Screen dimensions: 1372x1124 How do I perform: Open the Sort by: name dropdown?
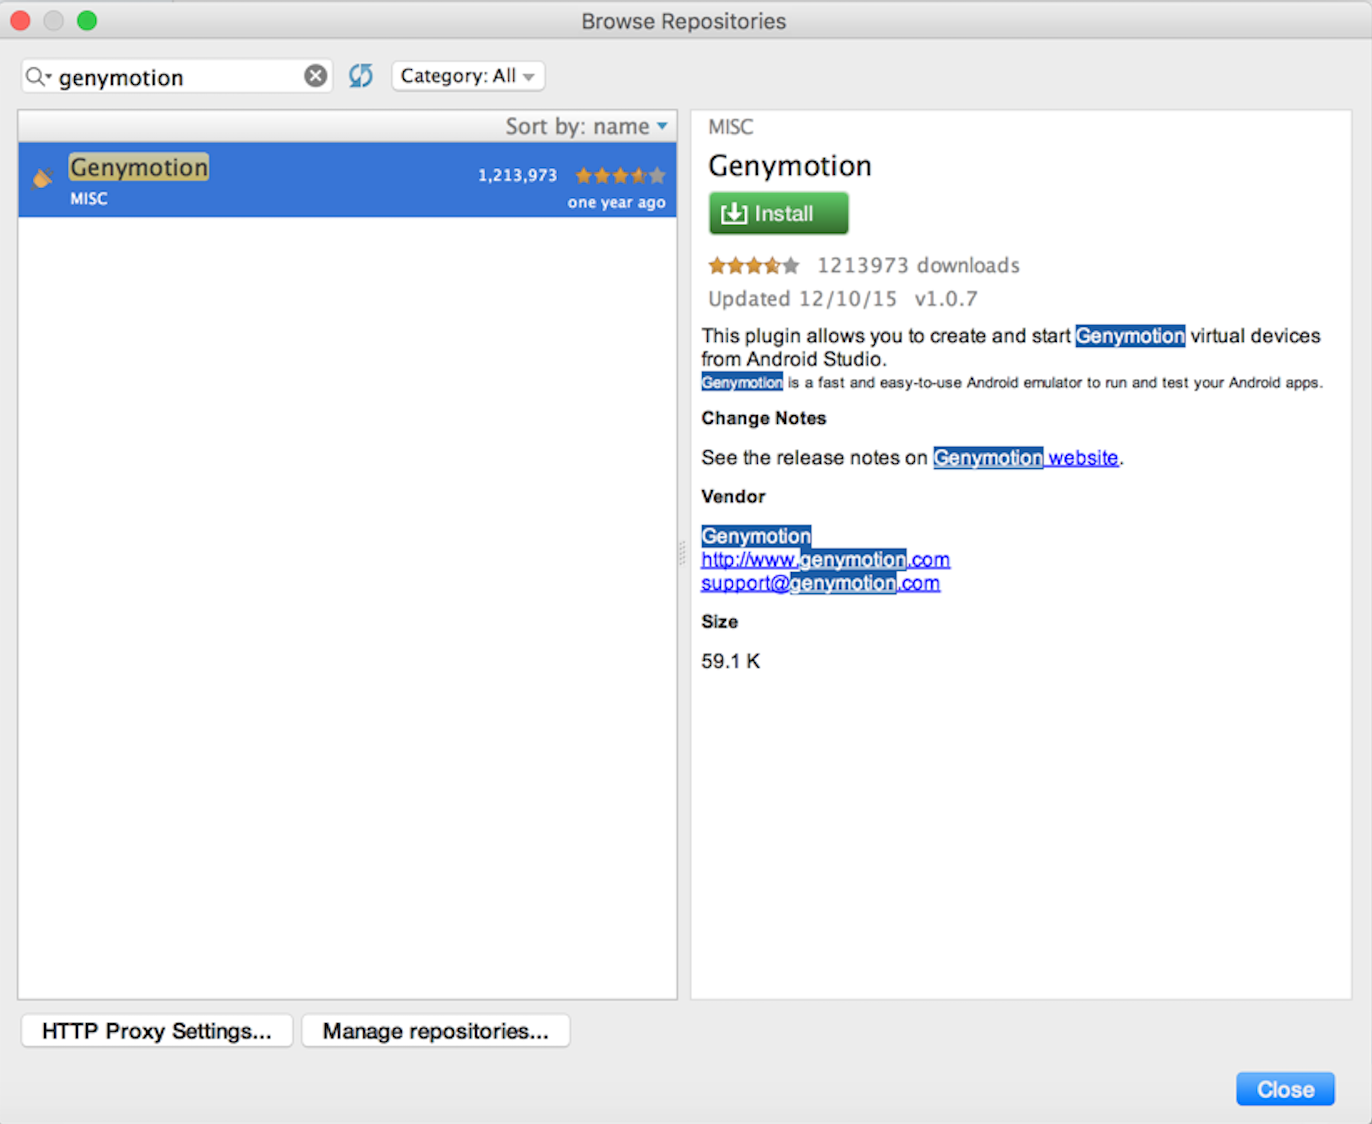click(586, 127)
